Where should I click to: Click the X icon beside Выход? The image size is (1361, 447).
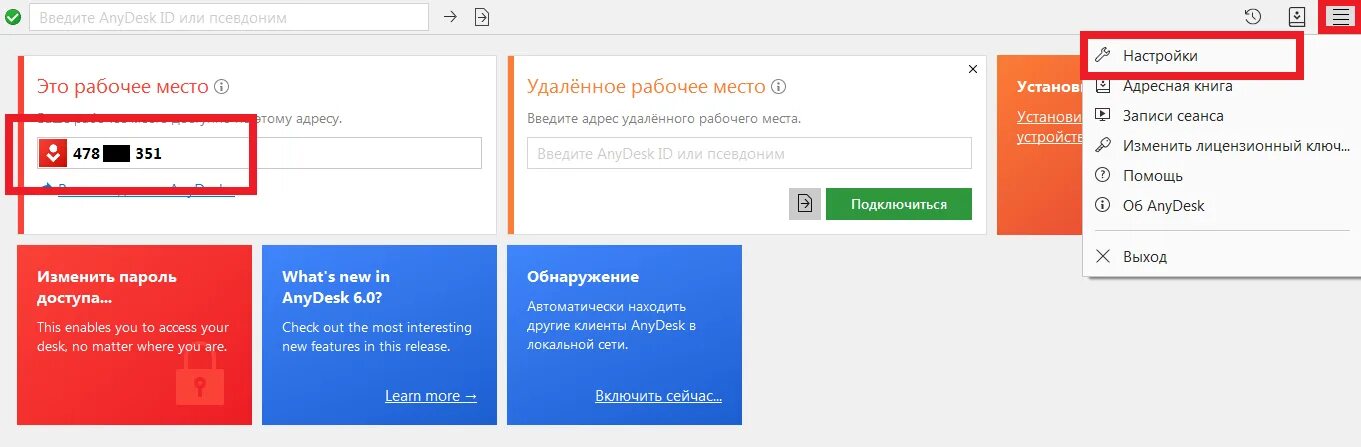tap(1103, 257)
